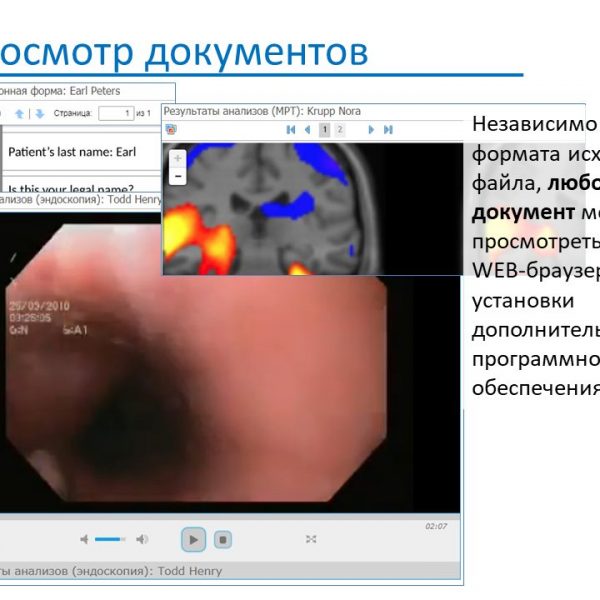
Task: Click the low-volume speaker icon
Action: [85, 539]
